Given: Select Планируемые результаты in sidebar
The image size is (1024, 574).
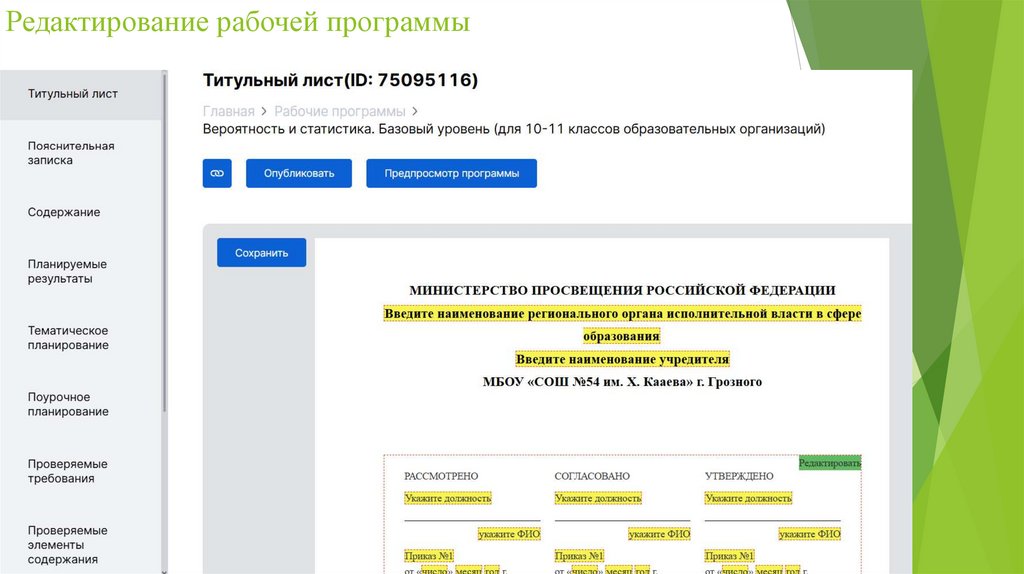Looking at the screenshot, I should 67,271.
